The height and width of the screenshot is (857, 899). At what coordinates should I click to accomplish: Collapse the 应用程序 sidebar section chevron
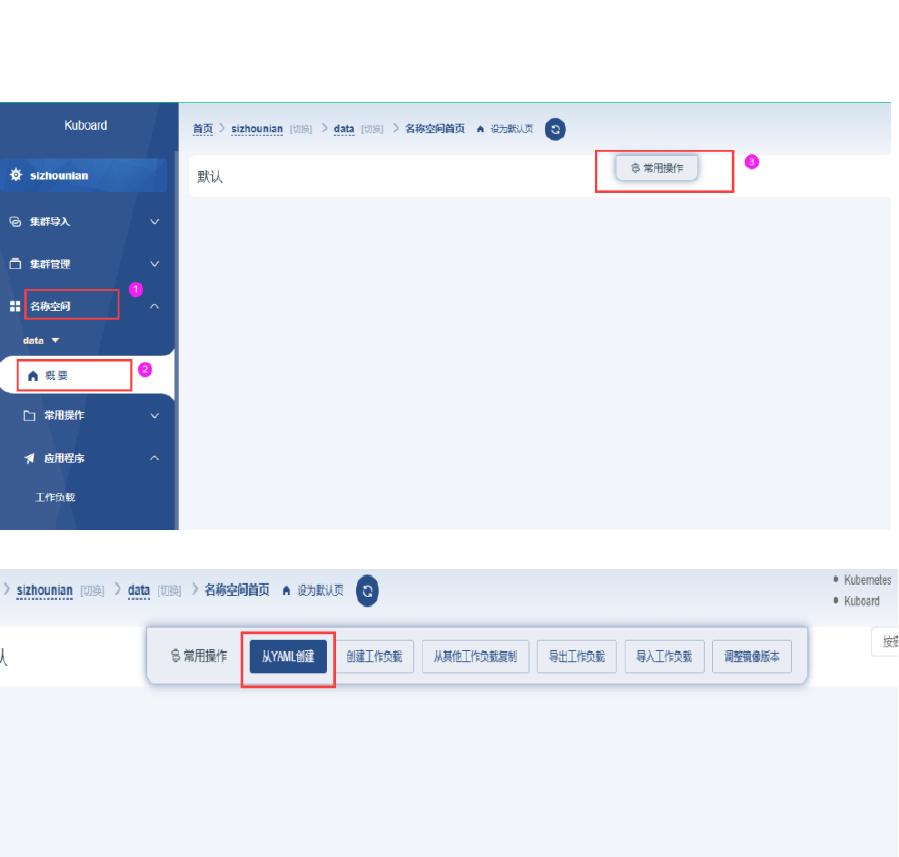[x=154, y=457]
